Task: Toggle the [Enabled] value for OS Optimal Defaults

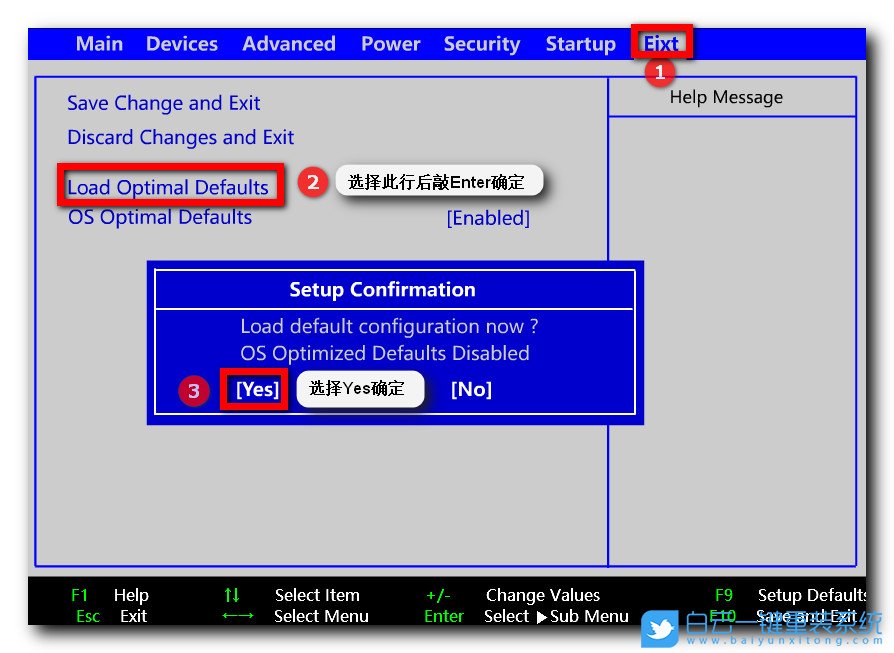Action: (x=488, y=218)
